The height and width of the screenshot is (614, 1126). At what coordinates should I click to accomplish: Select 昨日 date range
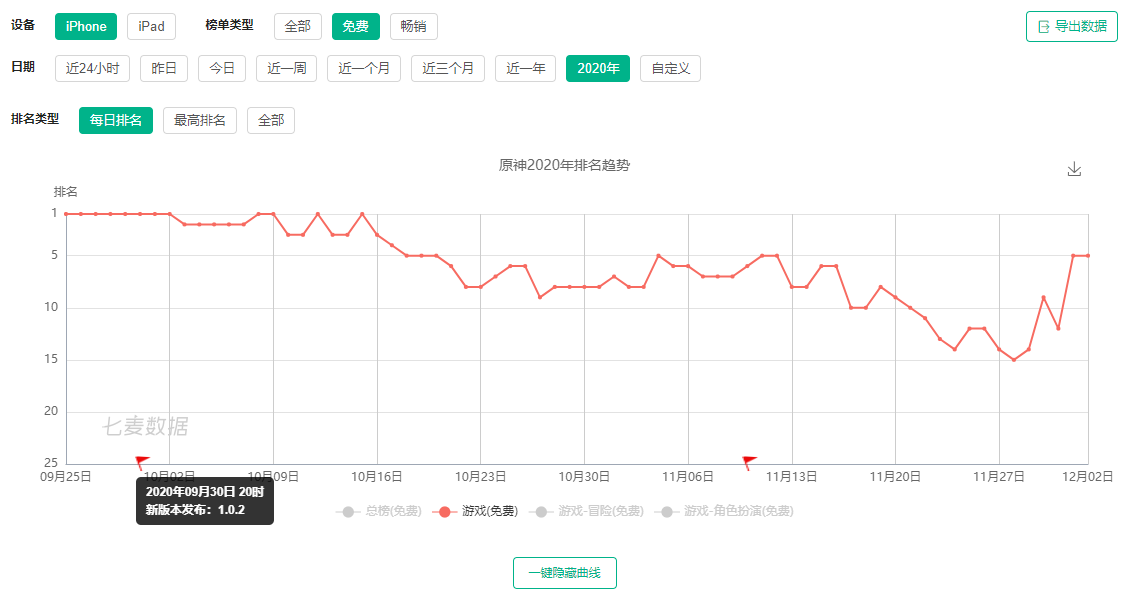coord(164,68)
